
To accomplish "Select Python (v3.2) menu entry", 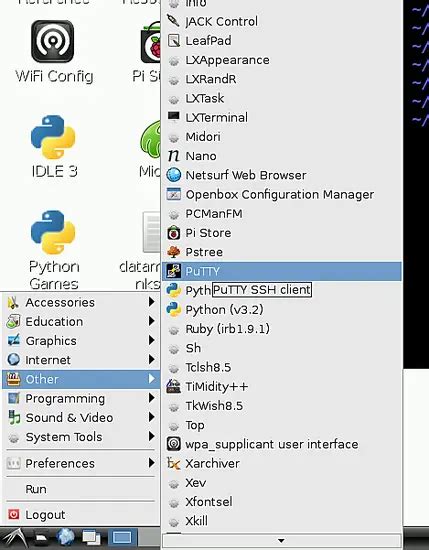I will (281, 309).
